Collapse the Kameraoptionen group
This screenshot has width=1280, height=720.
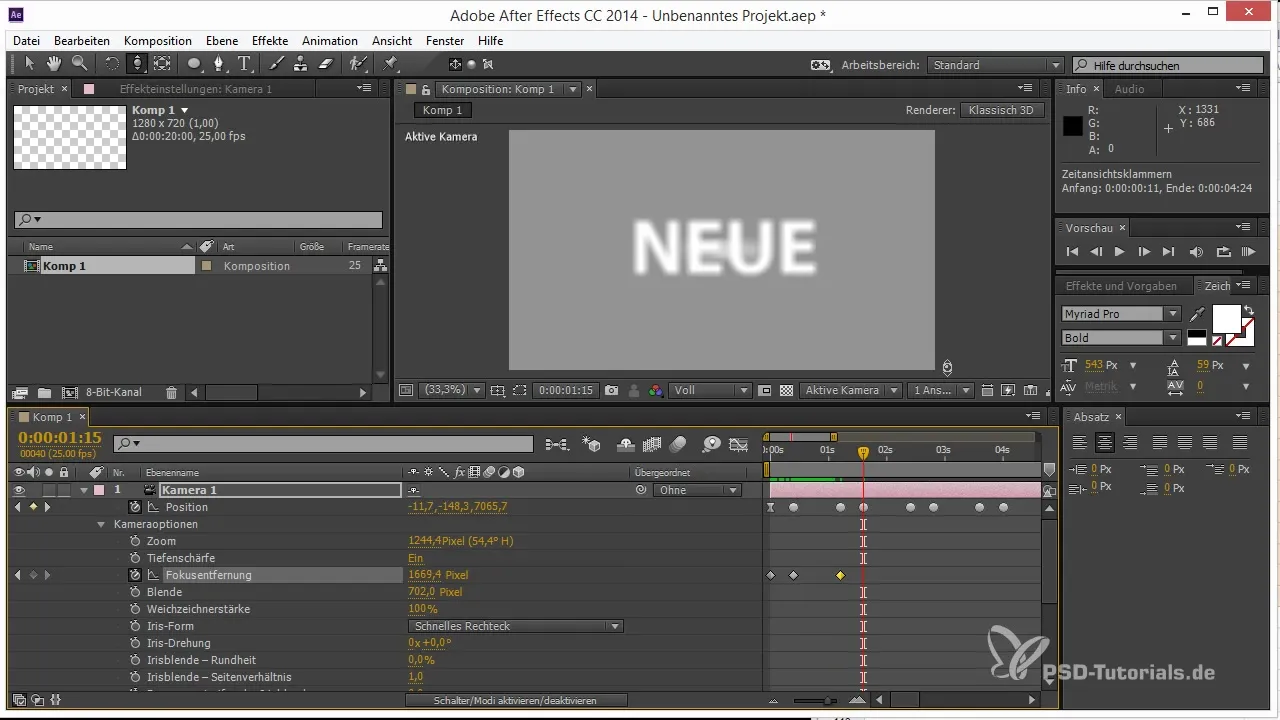(x=101, y=524)
